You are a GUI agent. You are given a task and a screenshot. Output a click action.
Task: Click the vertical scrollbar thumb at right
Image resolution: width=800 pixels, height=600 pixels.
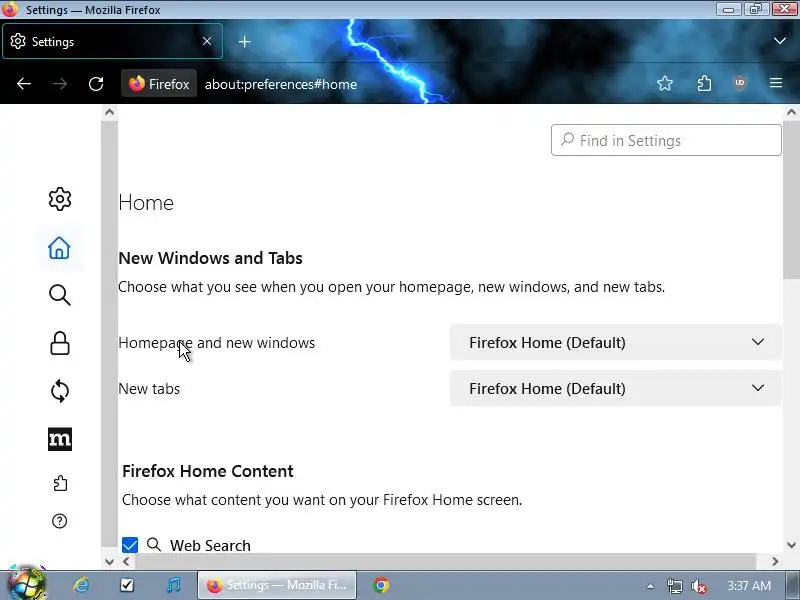coord(791,202)
